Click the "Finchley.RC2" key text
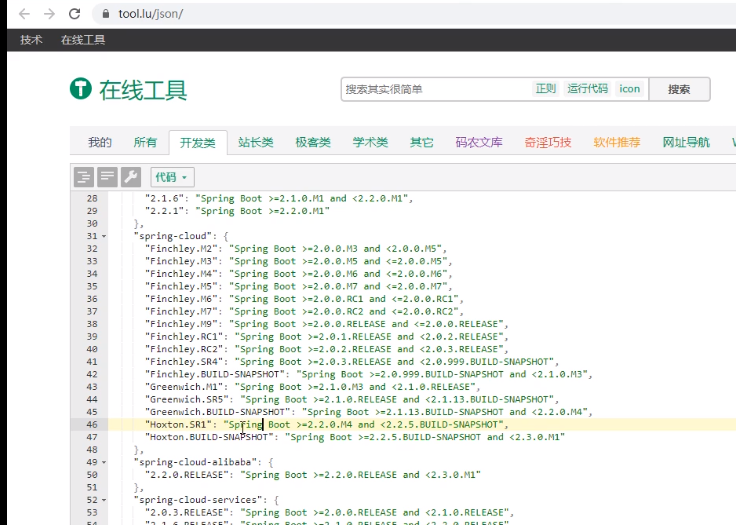Screen dimensions: 736x525 click(x=184, y=349)
